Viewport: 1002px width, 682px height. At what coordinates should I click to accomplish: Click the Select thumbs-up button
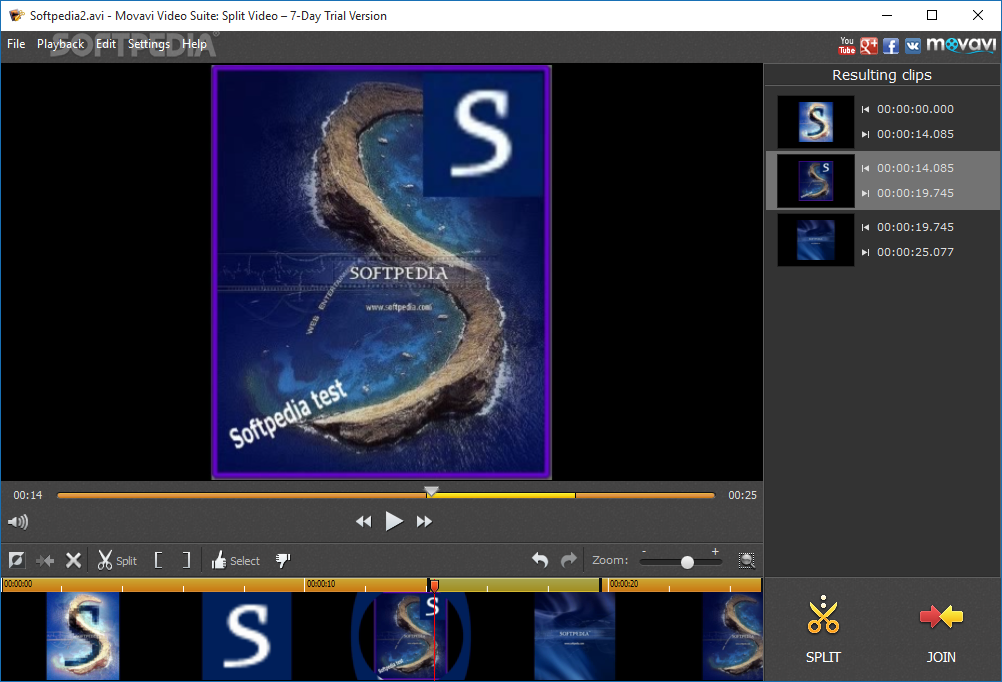click(236, 561)
